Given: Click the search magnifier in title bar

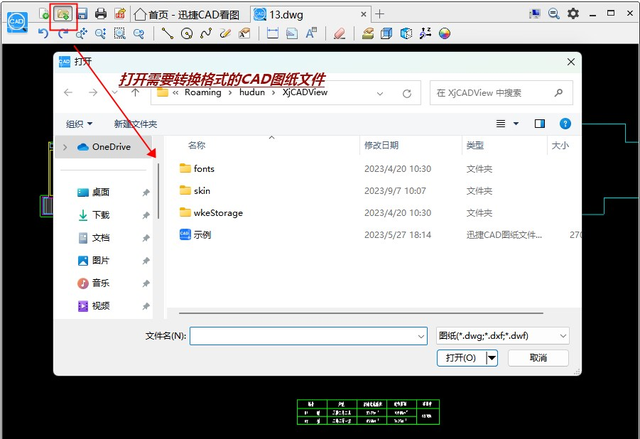Looking at the screenshot, I should [x=553, y=13].
